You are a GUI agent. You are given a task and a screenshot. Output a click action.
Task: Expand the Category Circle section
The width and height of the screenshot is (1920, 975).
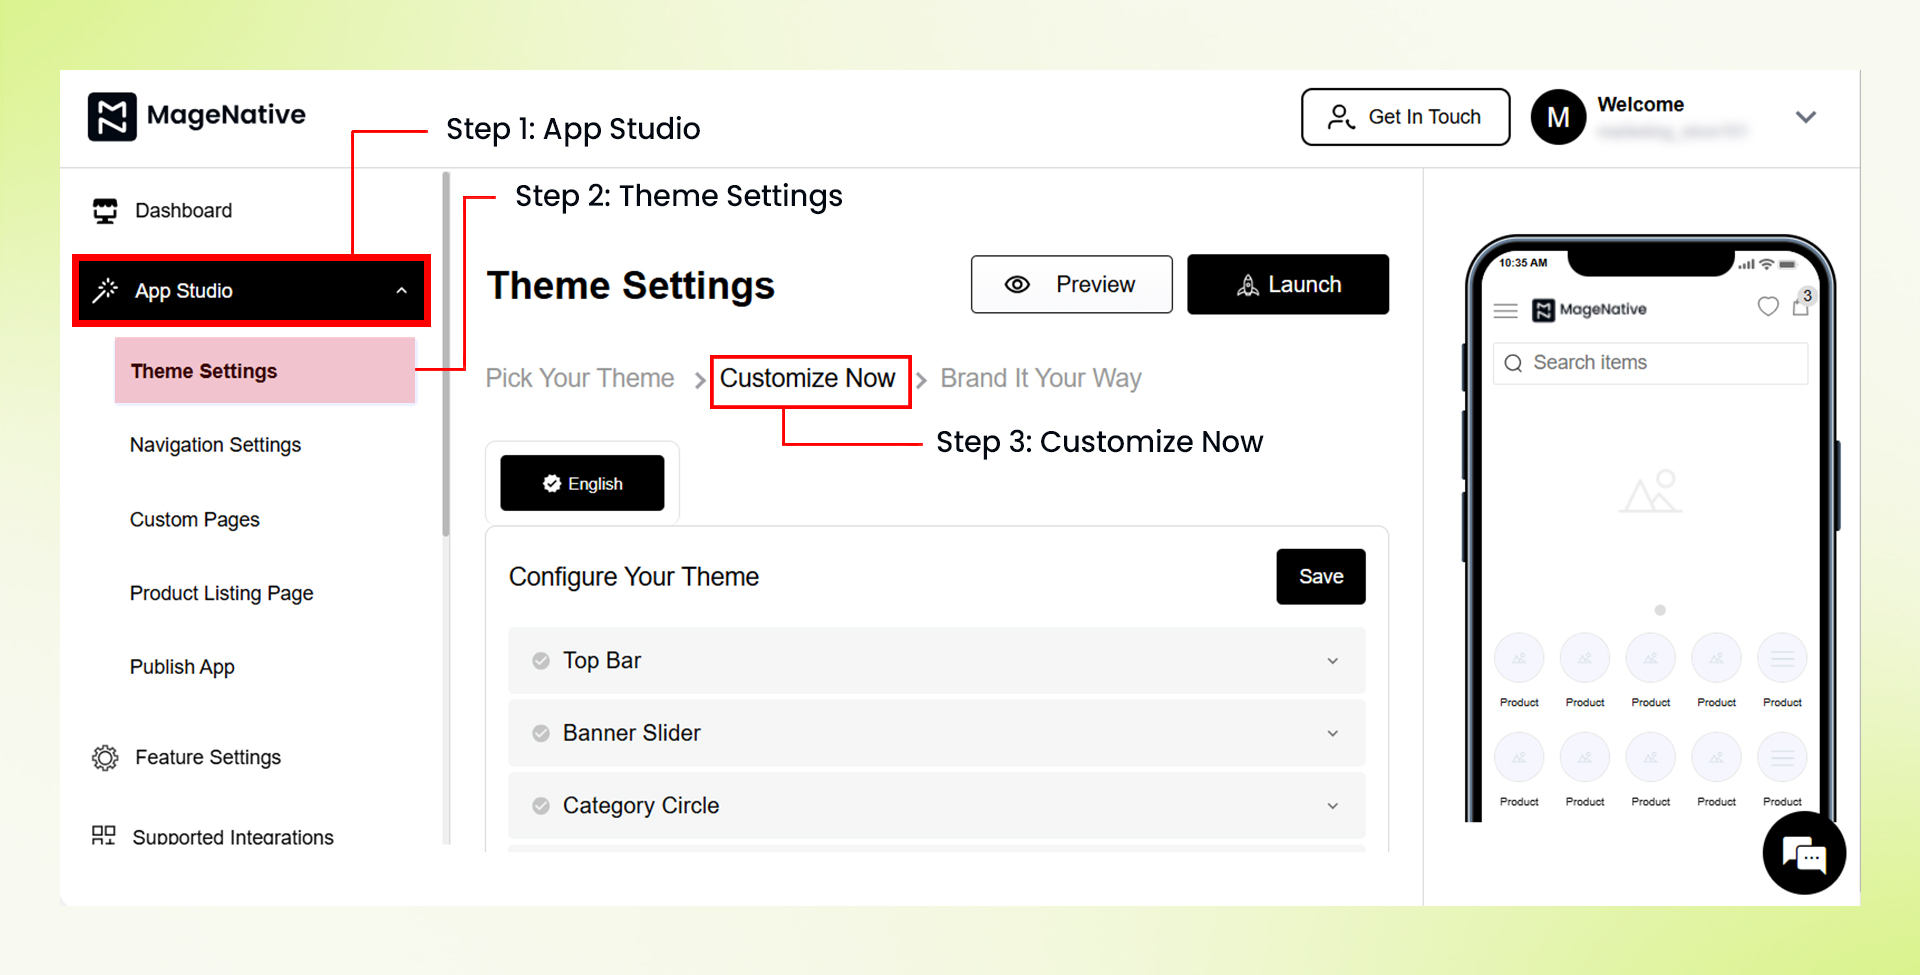pos(1332,805)
